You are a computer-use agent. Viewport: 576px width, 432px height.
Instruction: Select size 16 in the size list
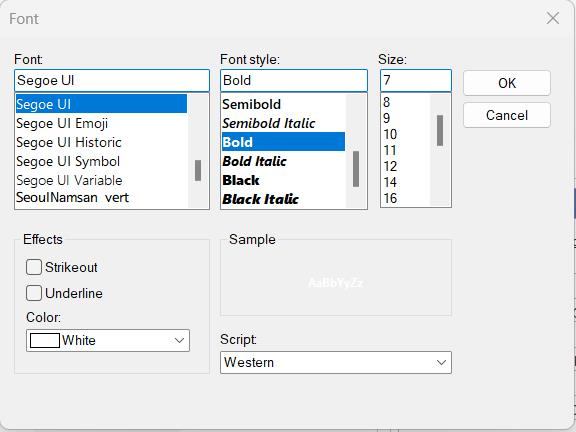pos(406,198)
